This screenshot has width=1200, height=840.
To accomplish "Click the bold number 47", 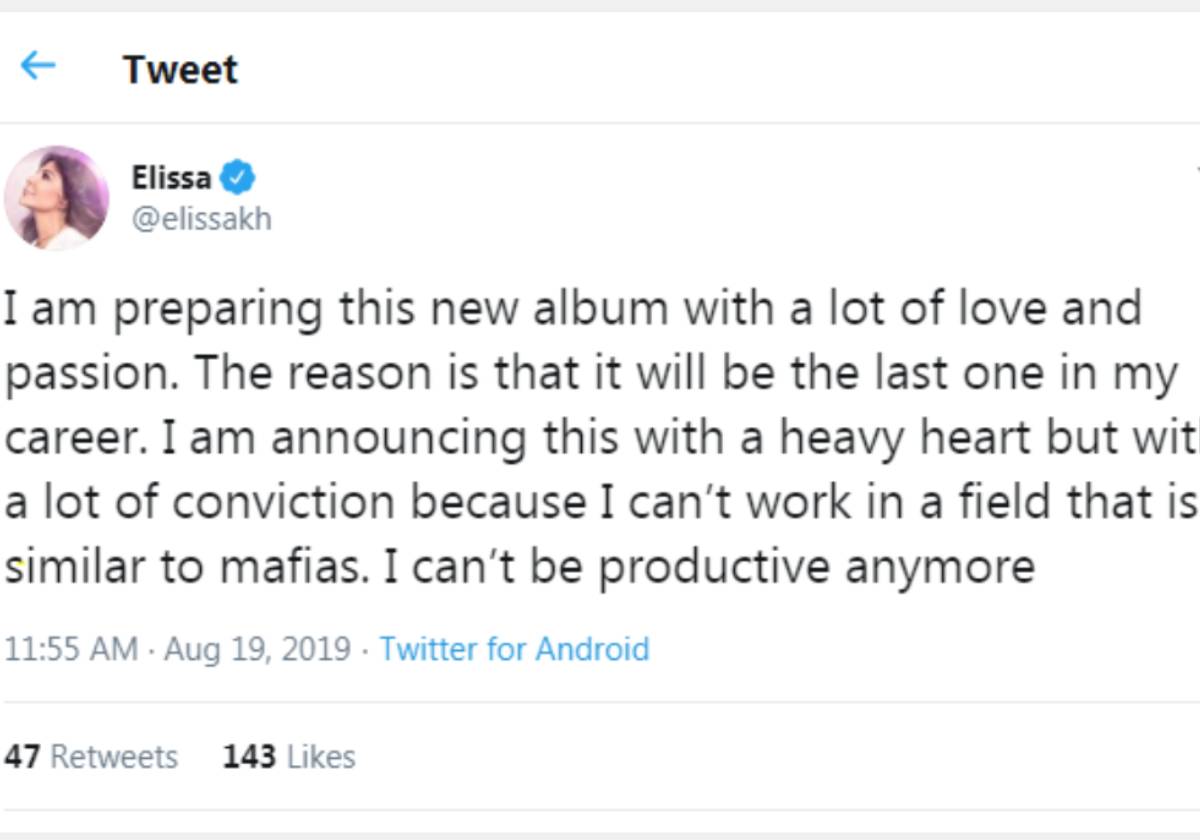I will 22,757.
